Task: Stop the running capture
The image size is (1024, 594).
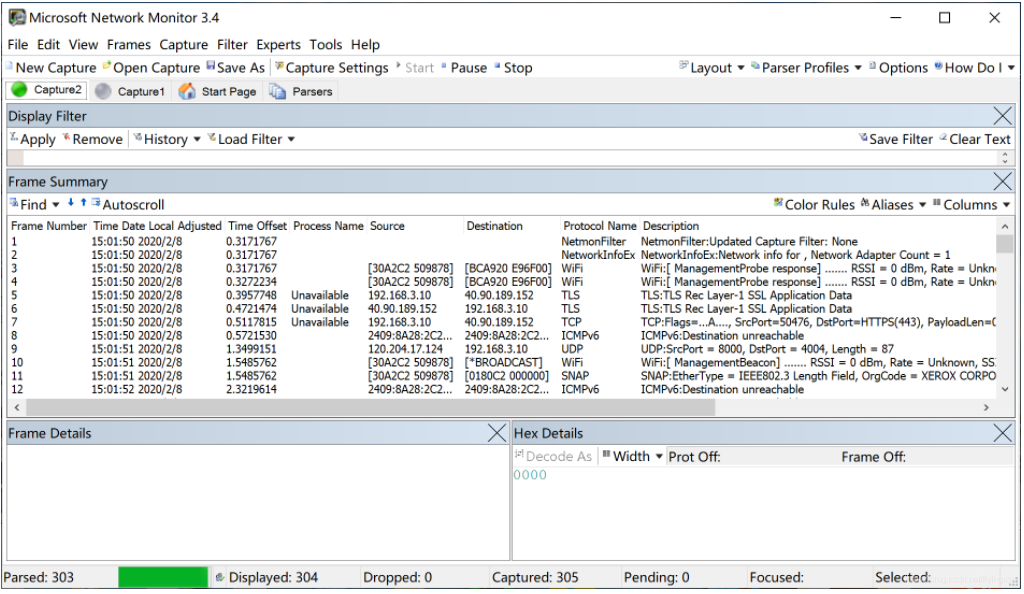Action: 513,68
